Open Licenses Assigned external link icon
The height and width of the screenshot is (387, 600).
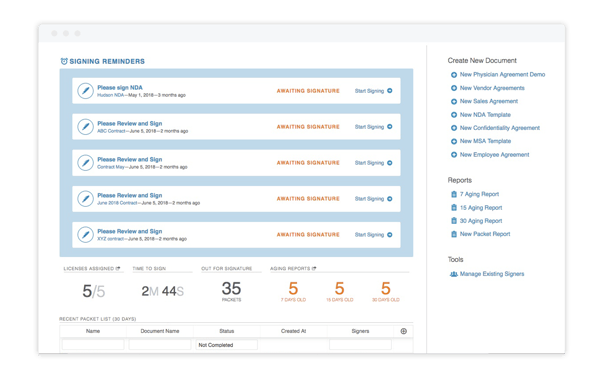pos(118,268)
